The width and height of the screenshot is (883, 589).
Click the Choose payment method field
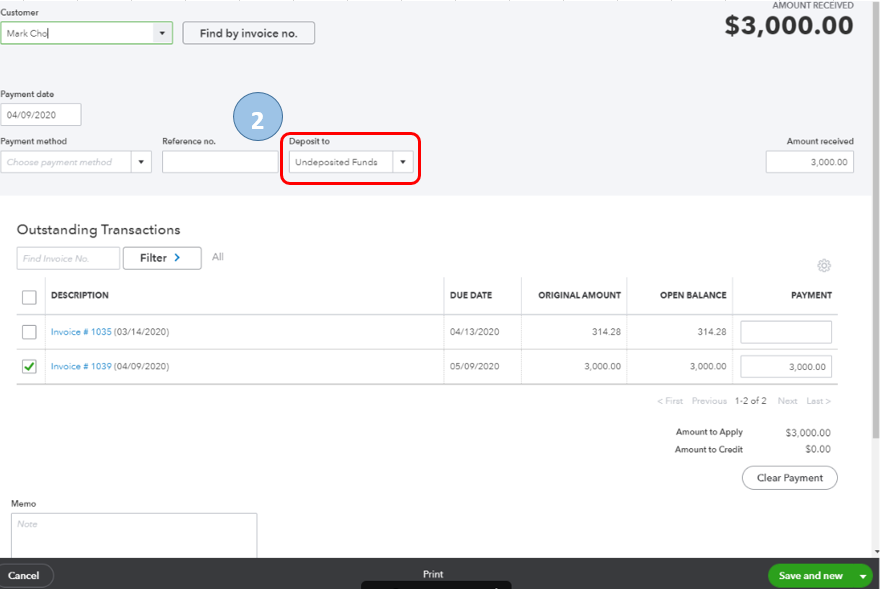pyautogui.click(x=66, y=162)
